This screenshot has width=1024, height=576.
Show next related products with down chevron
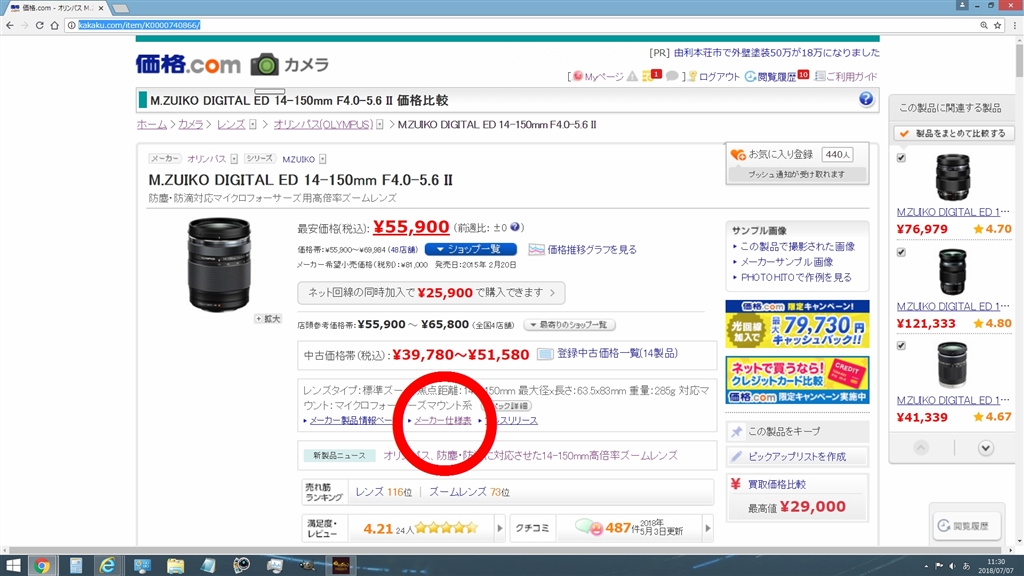click(x=985, y=448)
